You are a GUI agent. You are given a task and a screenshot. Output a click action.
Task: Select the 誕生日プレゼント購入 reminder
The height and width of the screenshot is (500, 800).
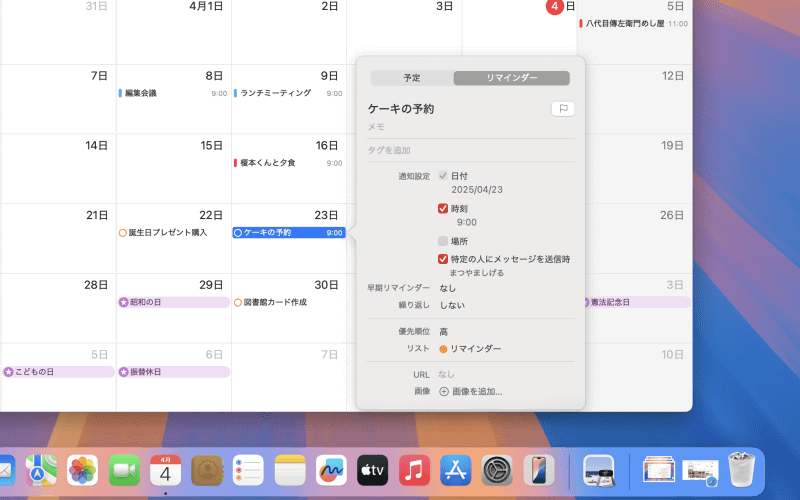click(x=168, y=233)
